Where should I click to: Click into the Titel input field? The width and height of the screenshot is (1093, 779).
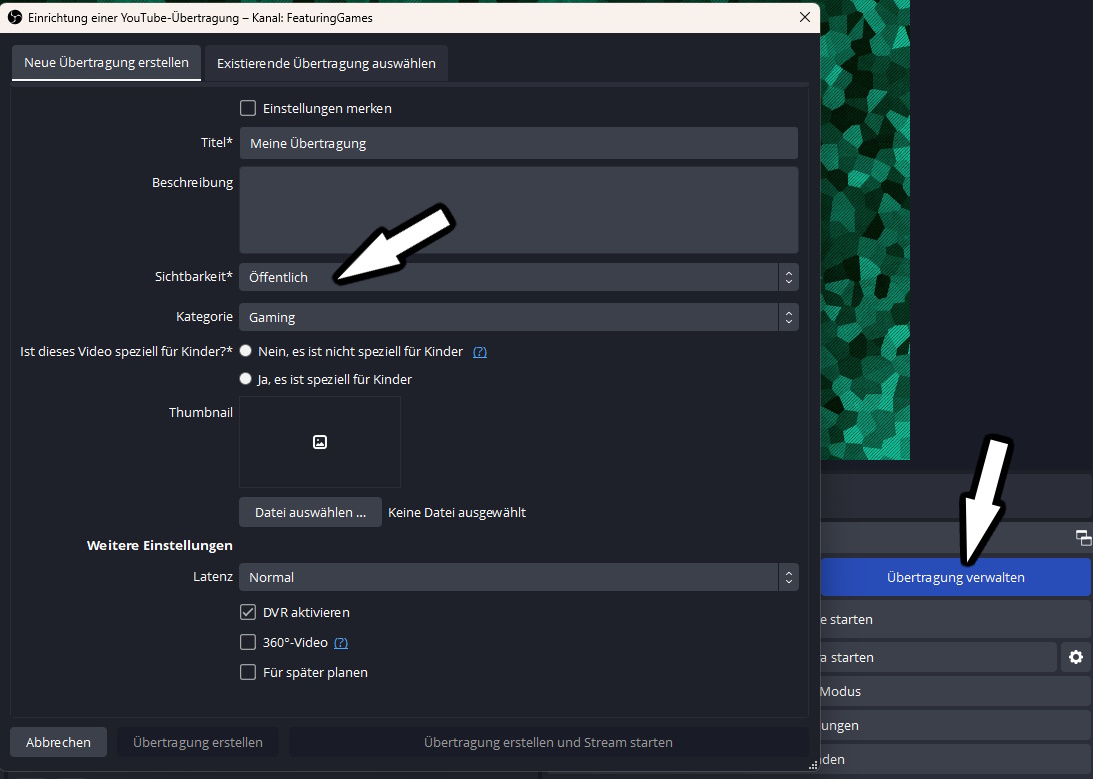point(518,143)
